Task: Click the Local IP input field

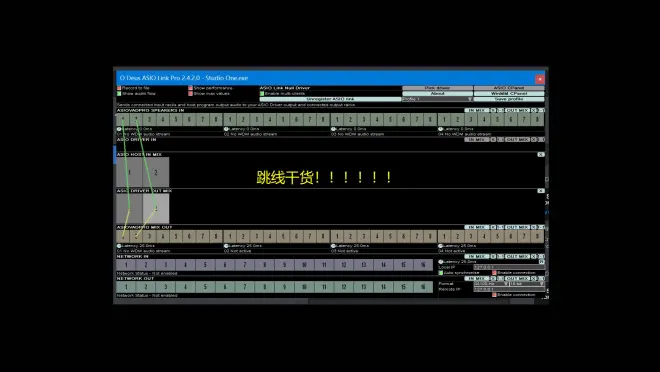Action: tap(509, 267)
